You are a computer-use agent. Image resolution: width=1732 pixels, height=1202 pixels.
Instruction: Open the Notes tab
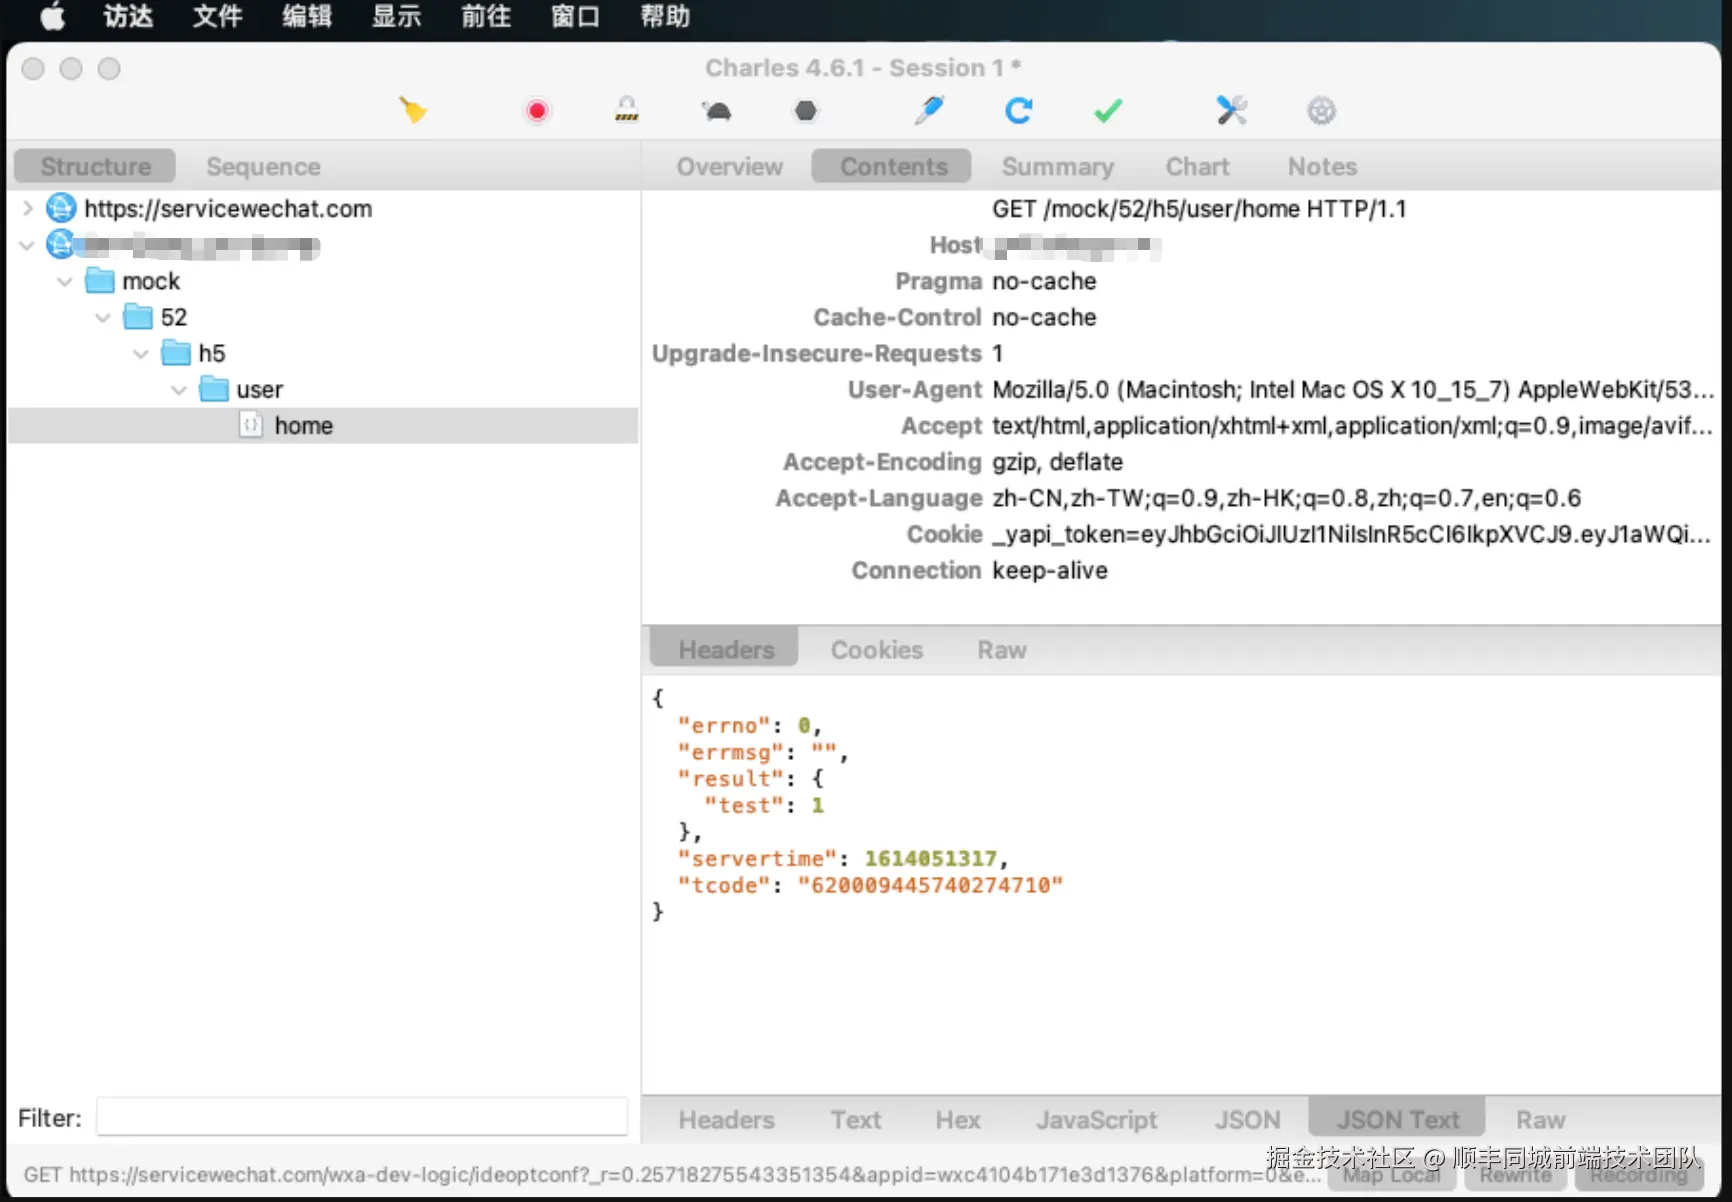[x=1322, y=166]
